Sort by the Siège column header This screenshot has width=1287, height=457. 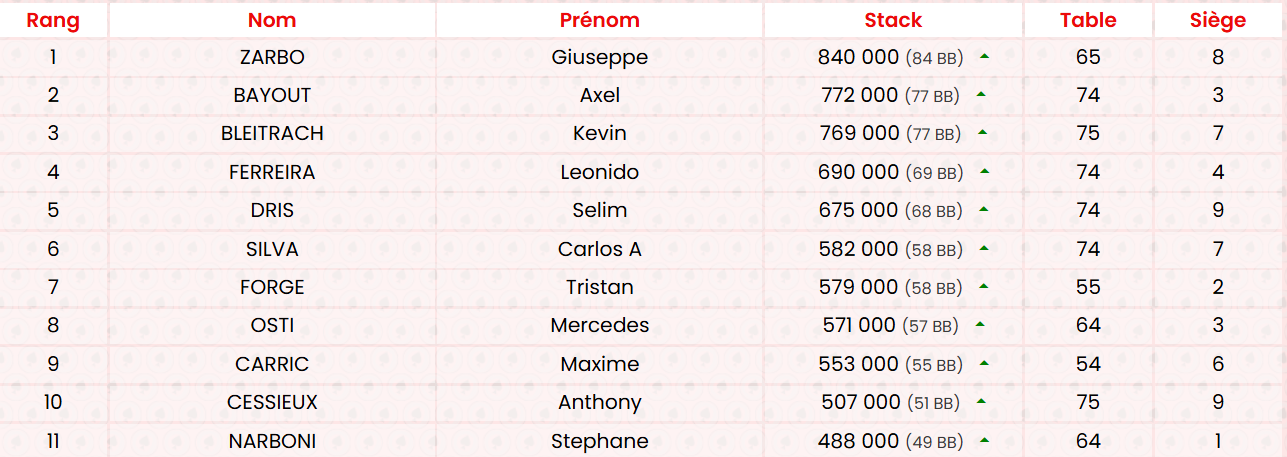pyautogui.click(x=1218, y=20)
